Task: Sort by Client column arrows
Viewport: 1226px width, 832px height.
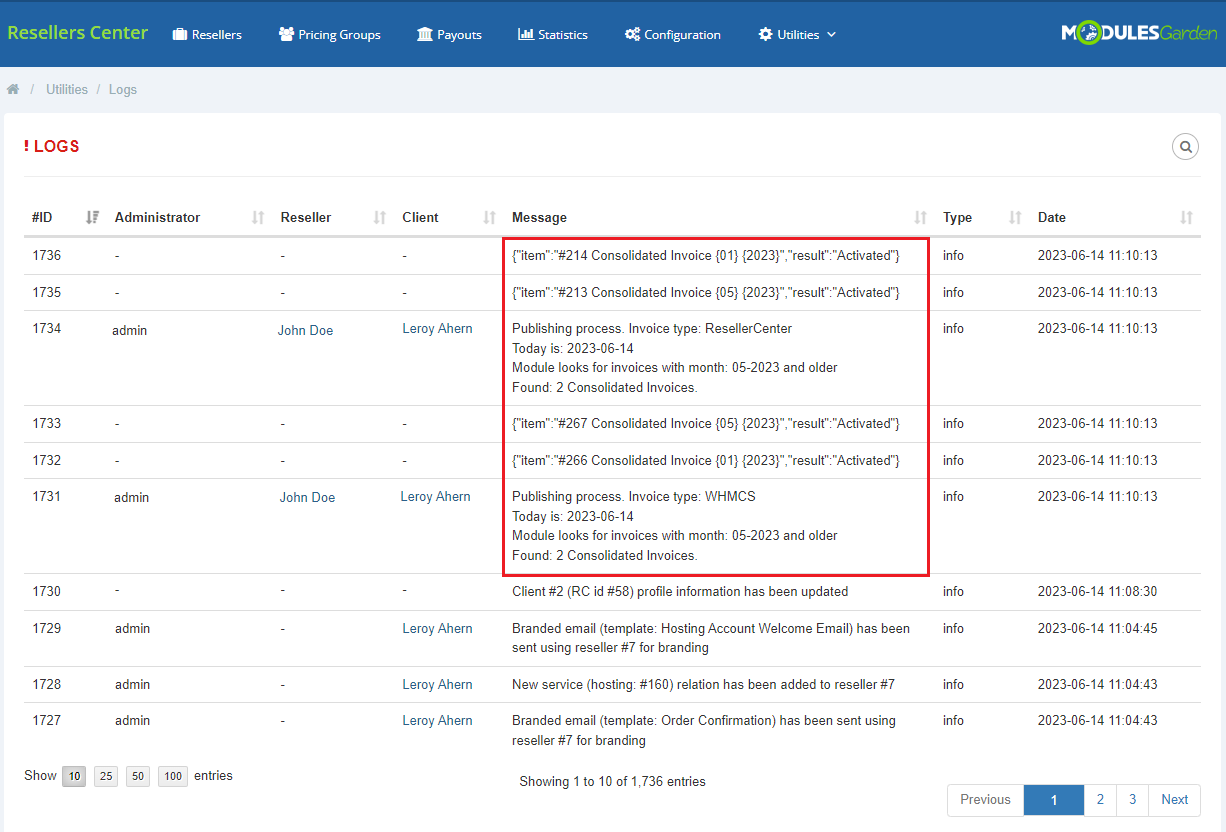Action: (x=490, y=217)
